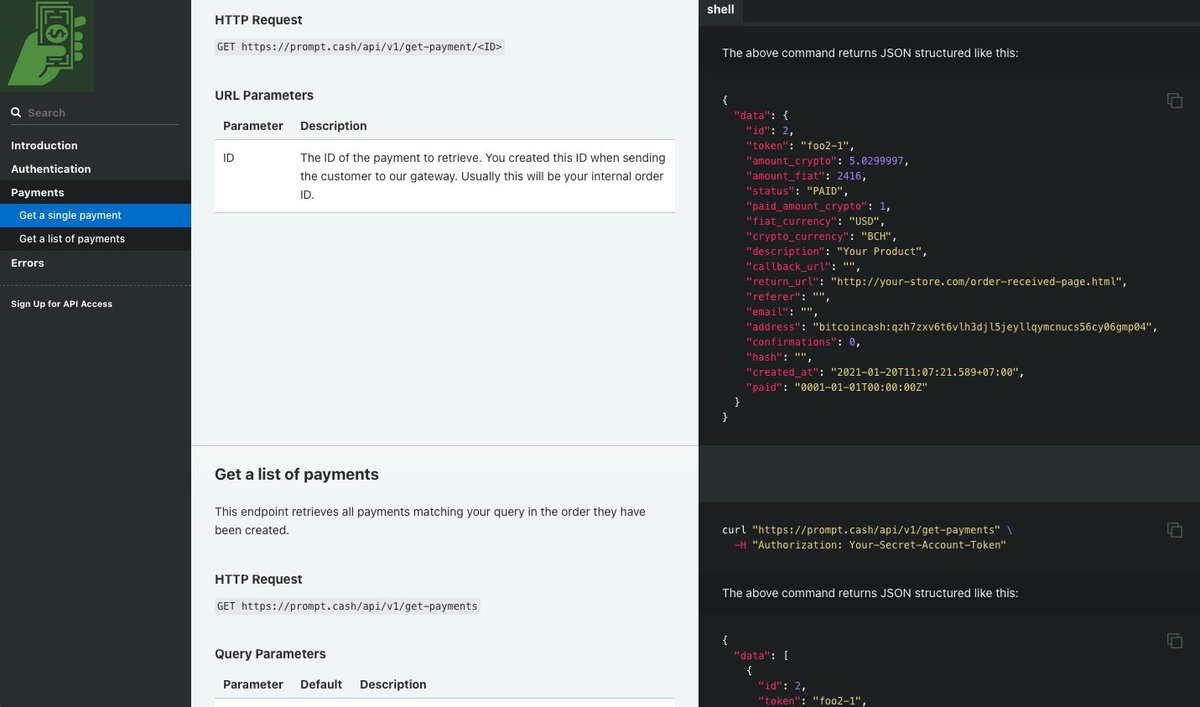Viewport: 1200px width, 707px height.
Task: Open the Errors section
Action: tap(27, 263)
